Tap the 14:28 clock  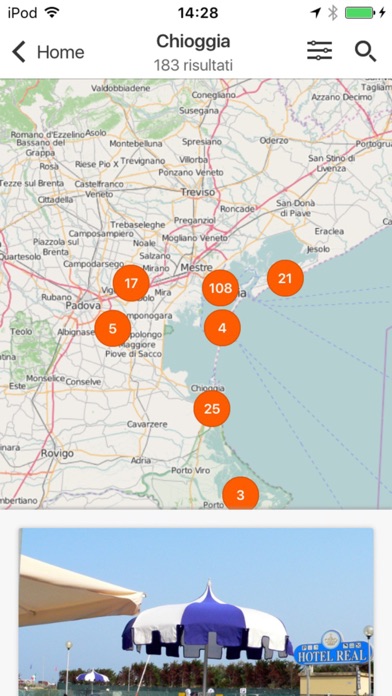tap(198, 13)
